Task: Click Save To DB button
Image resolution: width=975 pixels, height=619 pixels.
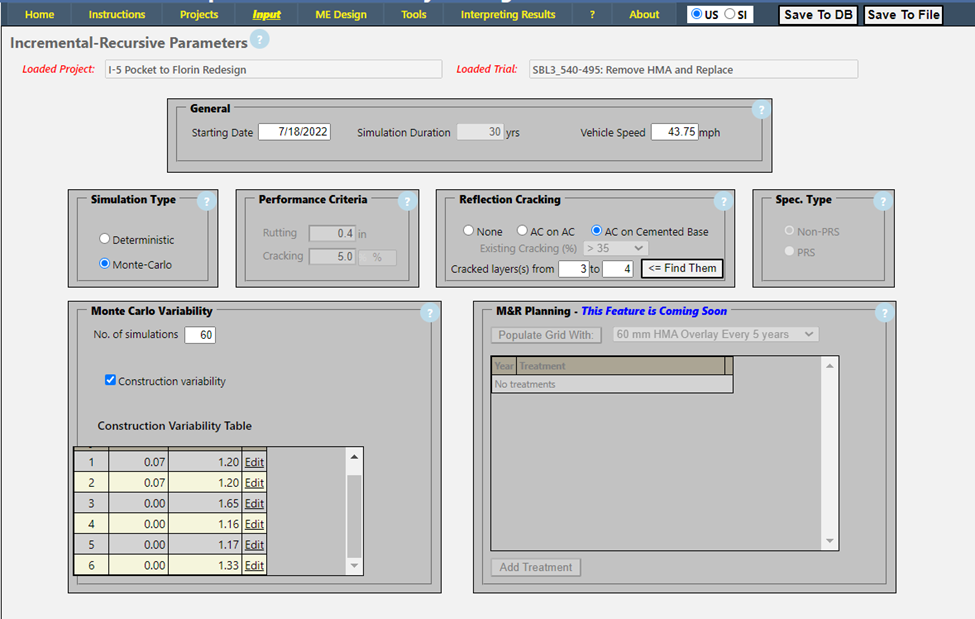Action: pyautogui.click(x=818, y=15)
